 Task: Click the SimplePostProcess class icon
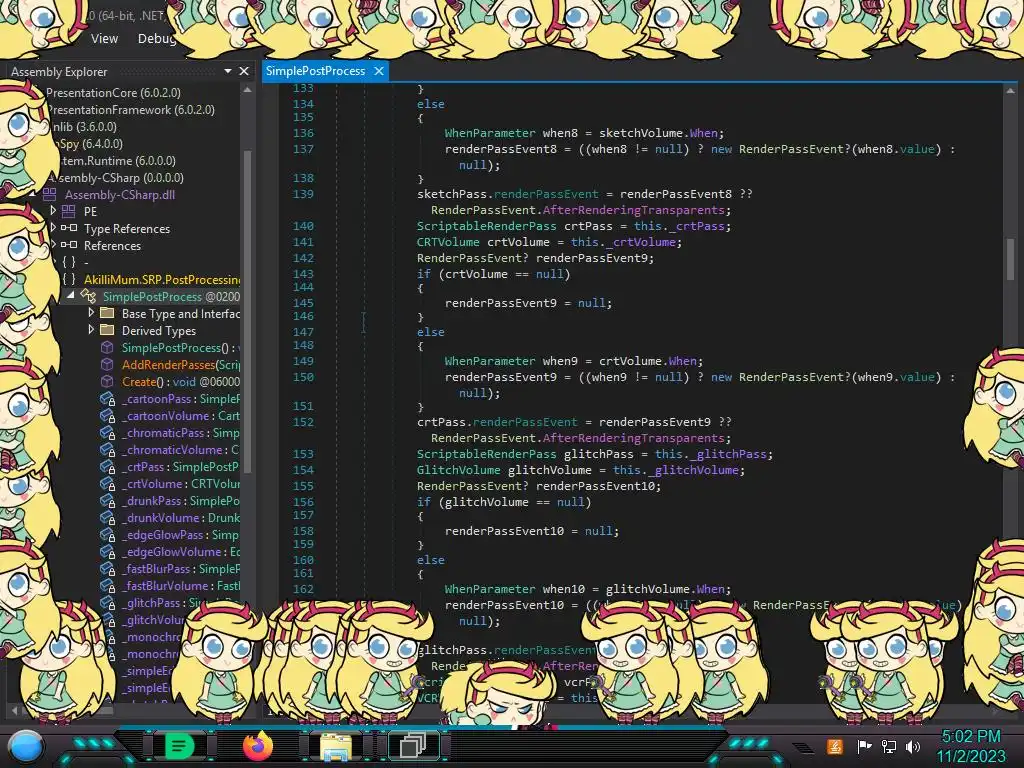click(88, 296)
